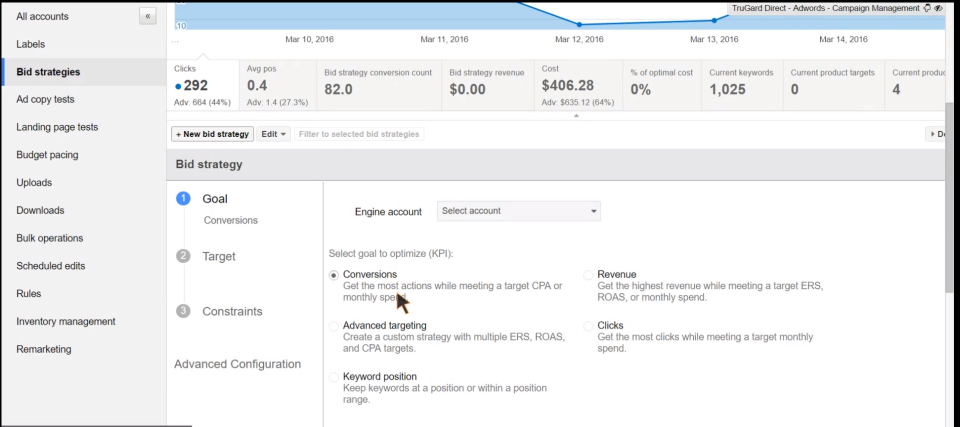Select the Clicks goal radio button
The height and width of the screenshot is (427, 960).
[x=588, y=326]
